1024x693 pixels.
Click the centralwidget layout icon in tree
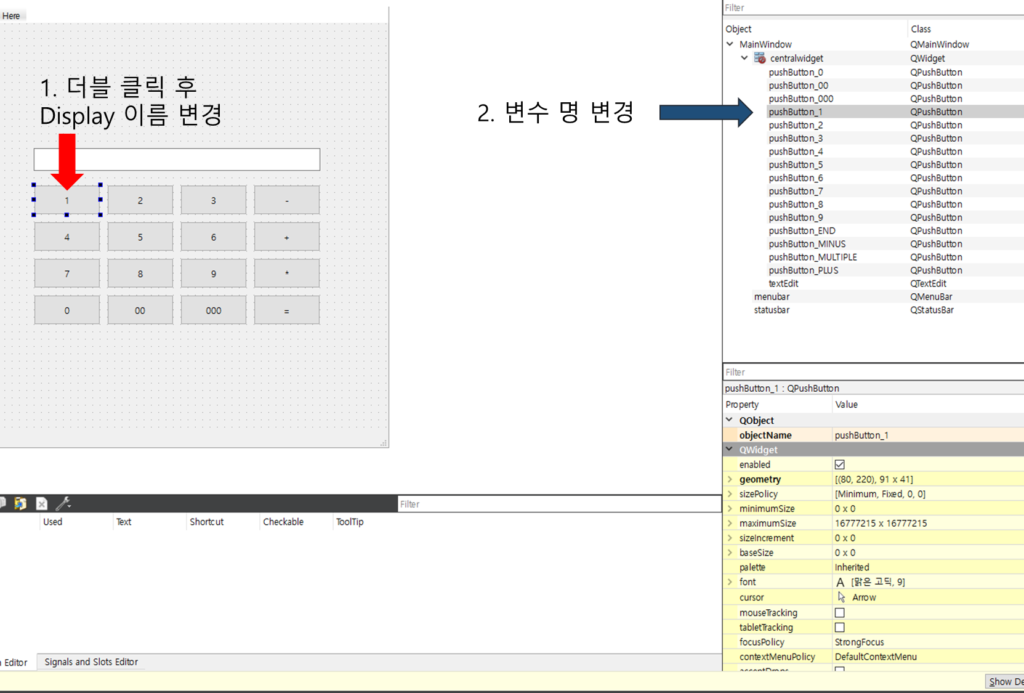coord(760,59)
